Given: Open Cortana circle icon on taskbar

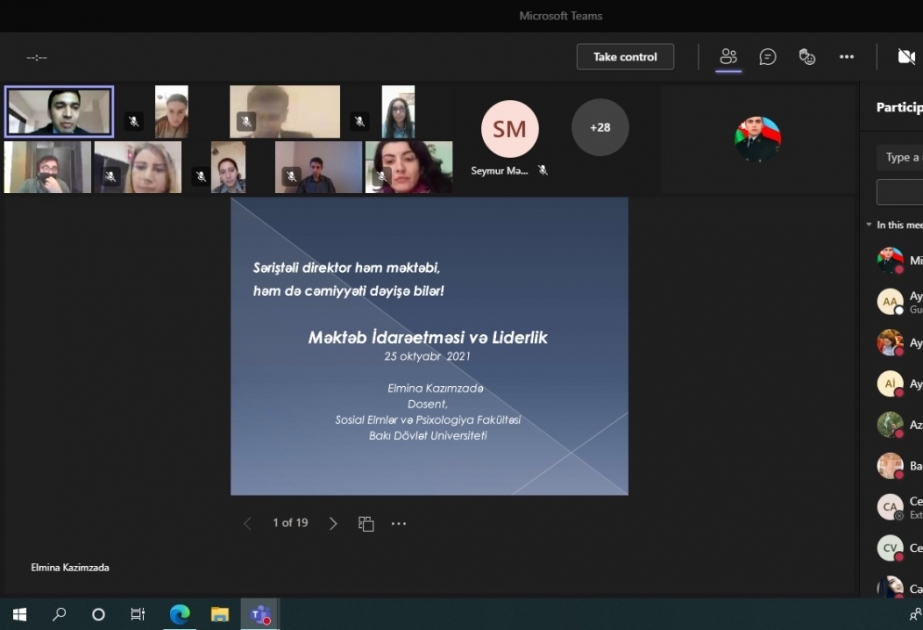Looking at the screenshot, I should tap(98, 615).
